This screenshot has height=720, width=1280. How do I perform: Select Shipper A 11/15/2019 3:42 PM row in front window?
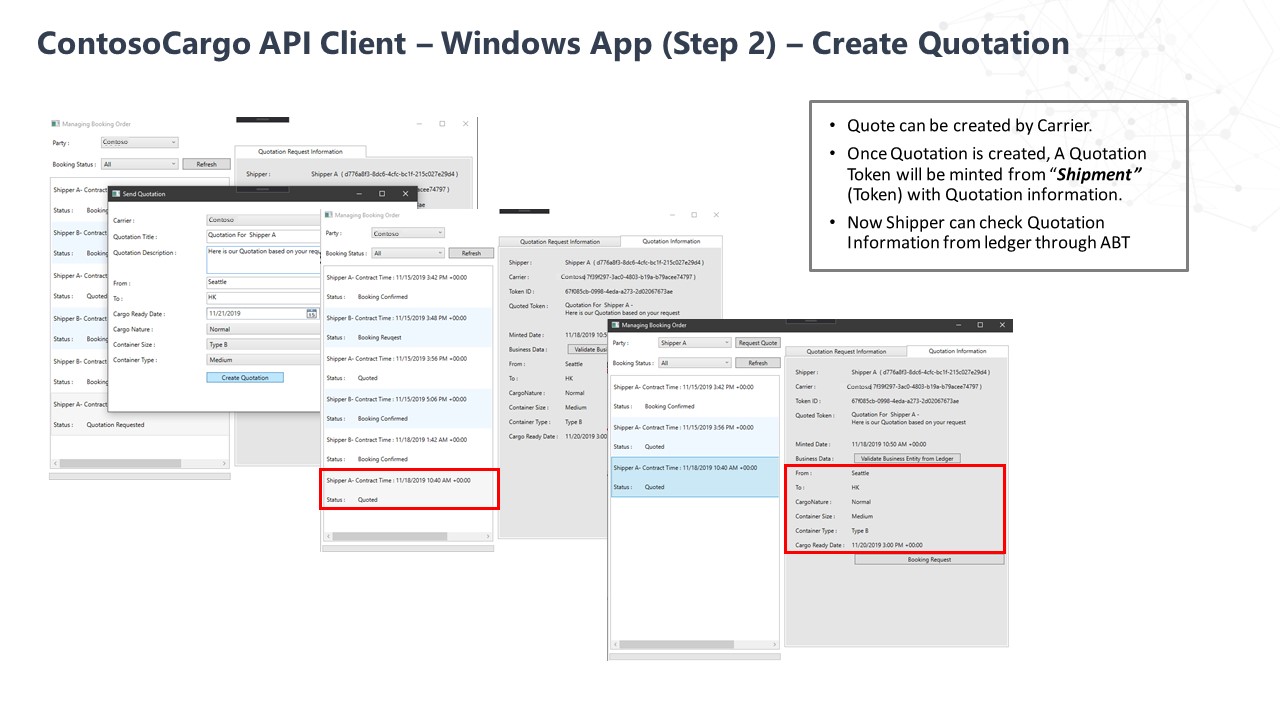(x=696, y=396)
